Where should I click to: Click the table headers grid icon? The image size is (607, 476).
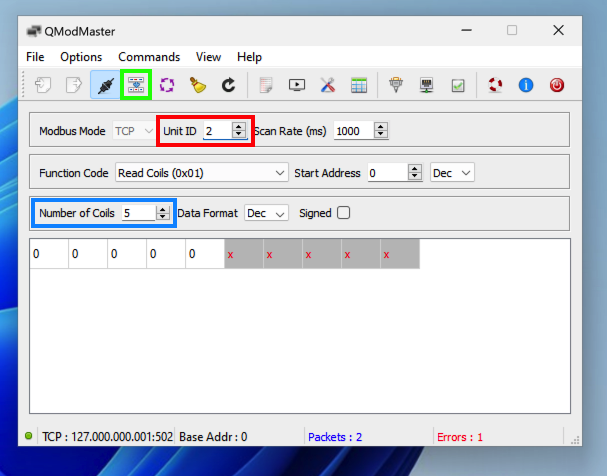pyautogui.click(x=359, y=85)
